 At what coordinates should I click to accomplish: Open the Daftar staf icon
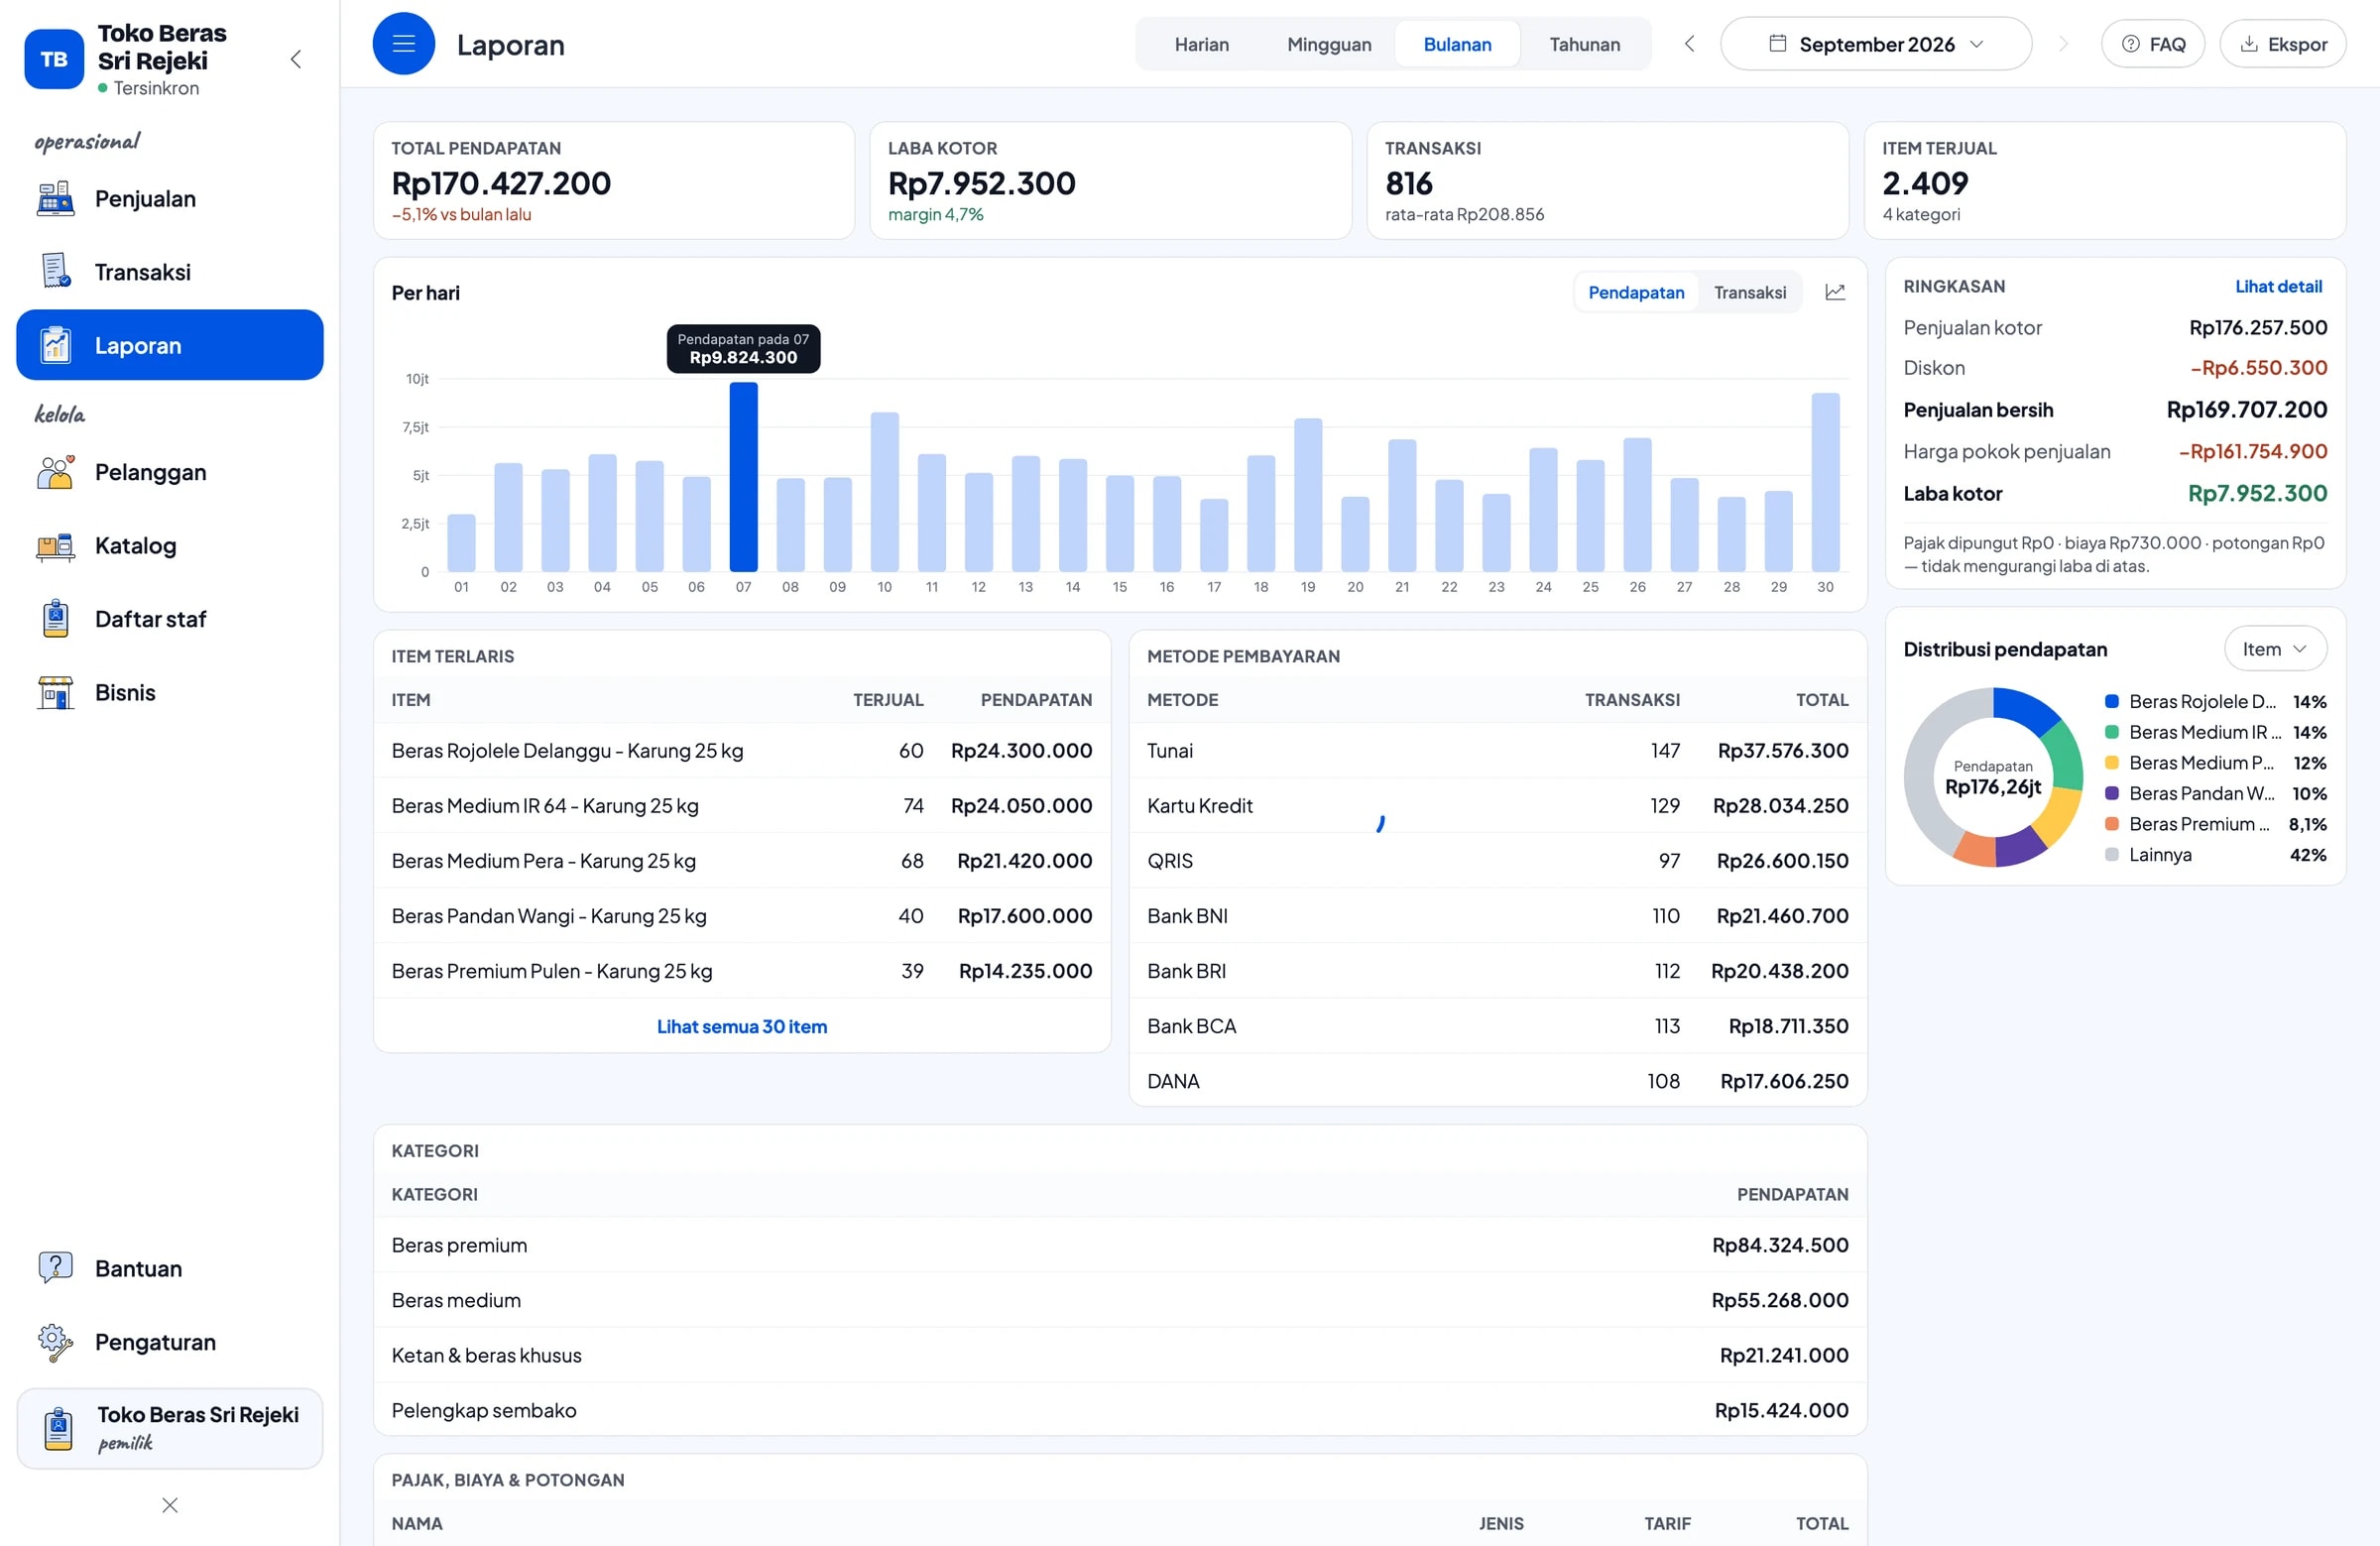[55, 618]
